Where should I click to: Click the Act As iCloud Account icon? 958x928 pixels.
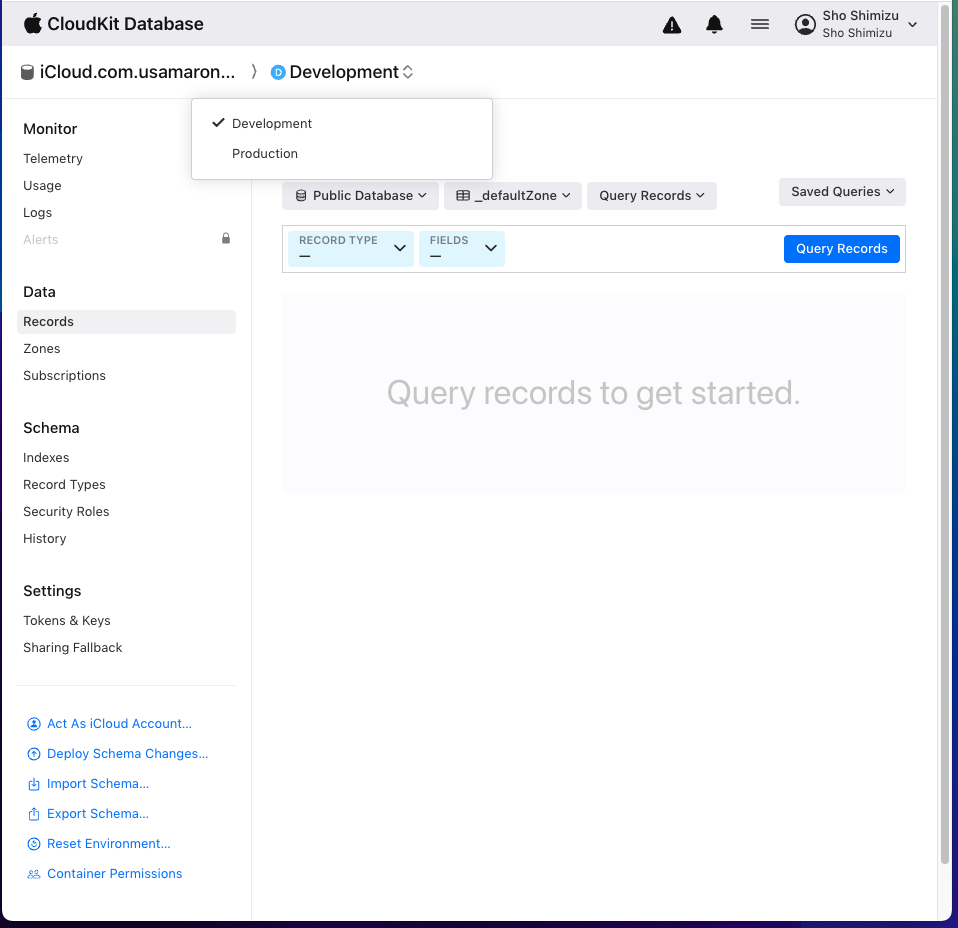34,724
